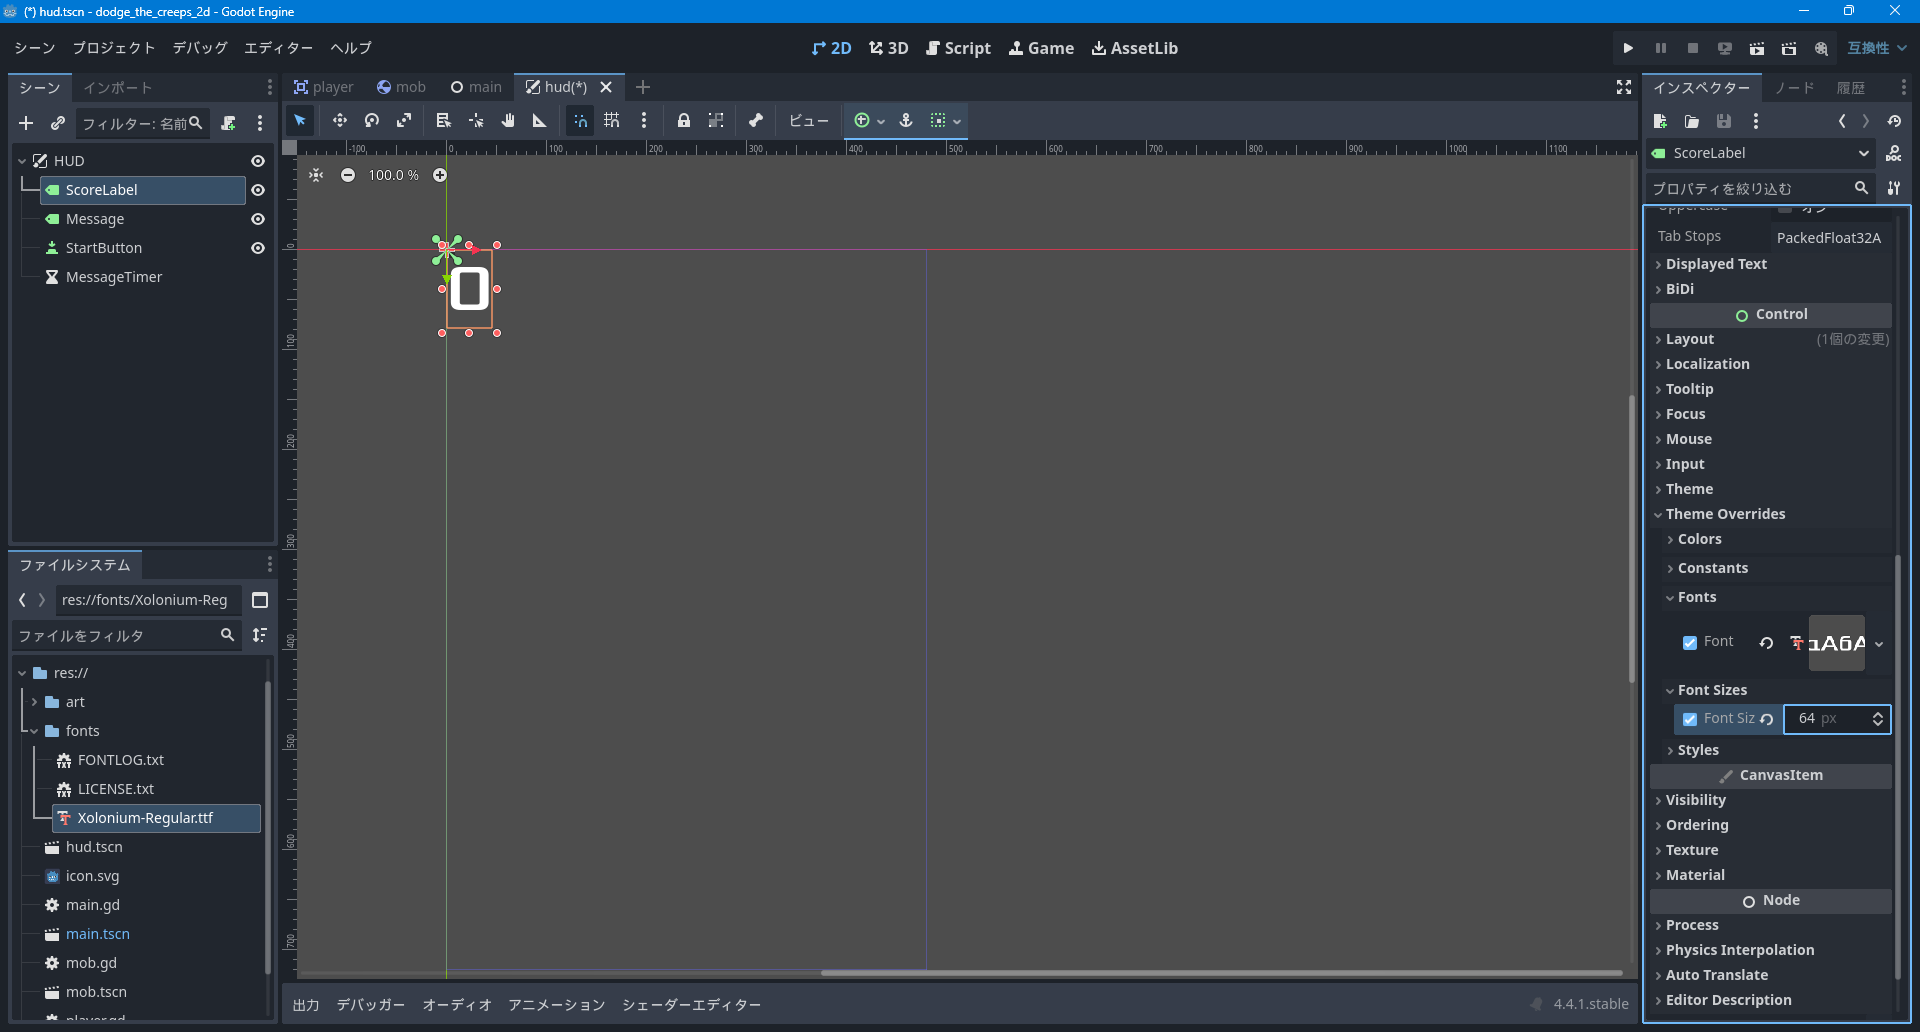Uncheck the Font override checkbox

click(1690, 643)
